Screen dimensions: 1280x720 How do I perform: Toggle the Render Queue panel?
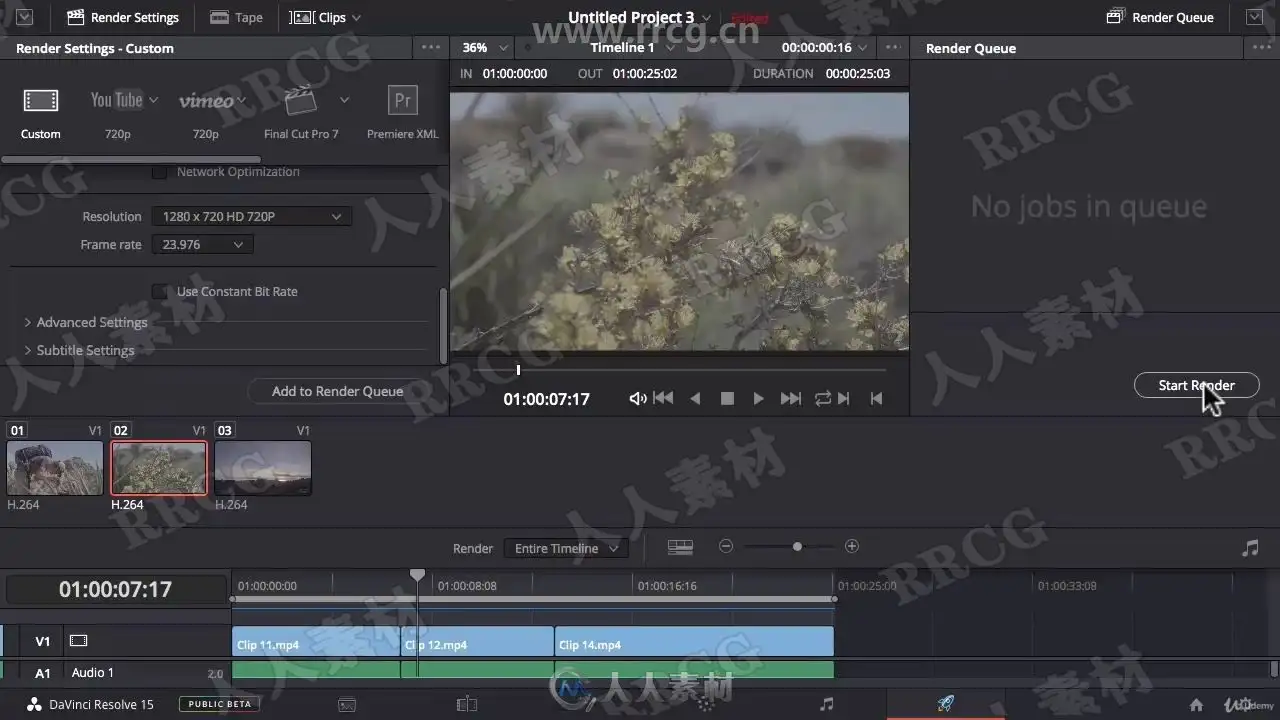click(1160, 17)
